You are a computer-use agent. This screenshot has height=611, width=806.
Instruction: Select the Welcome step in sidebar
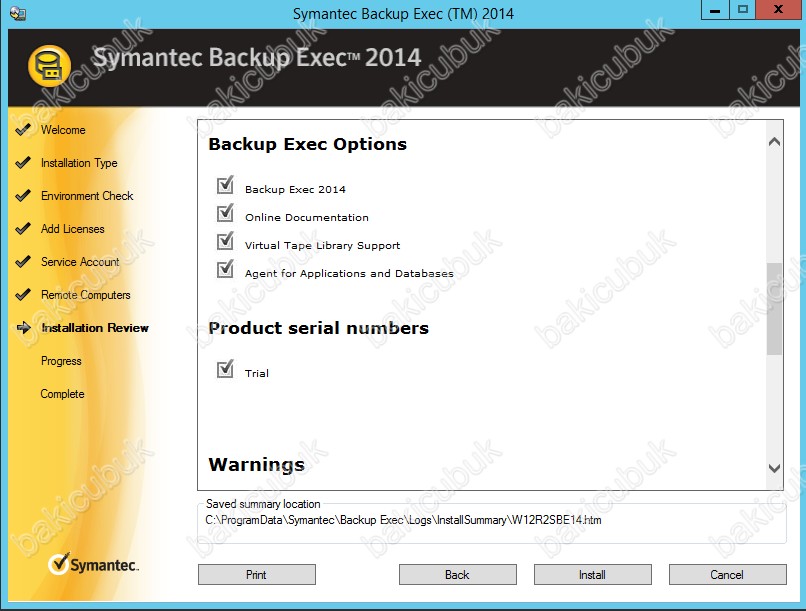pos(63,130)
